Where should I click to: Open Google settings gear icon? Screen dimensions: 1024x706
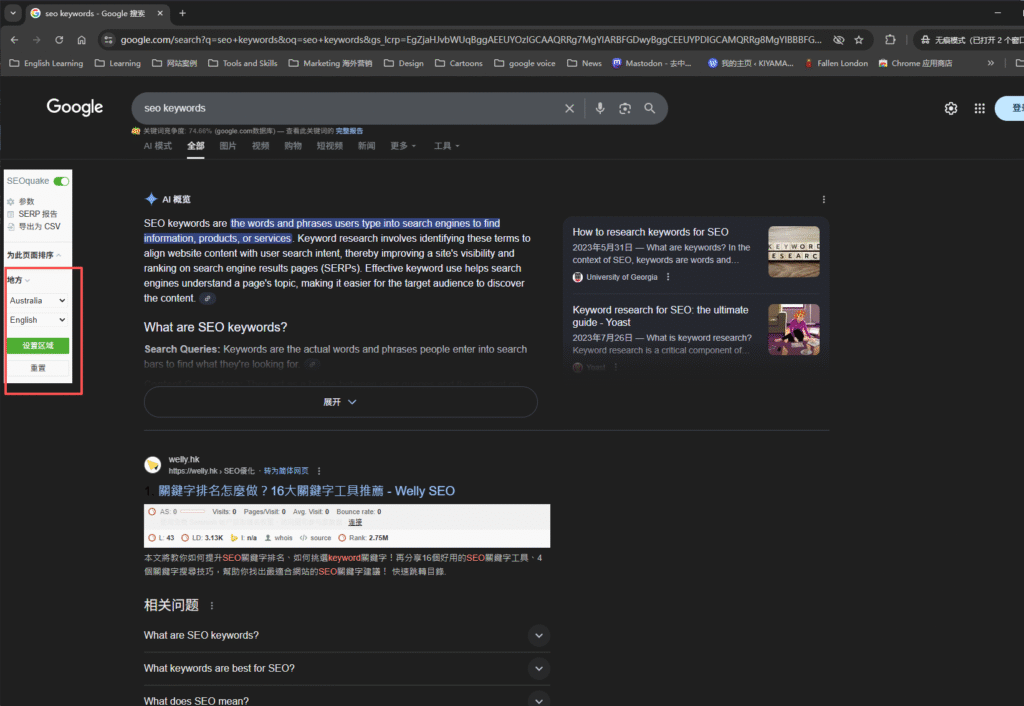point(951,108)
